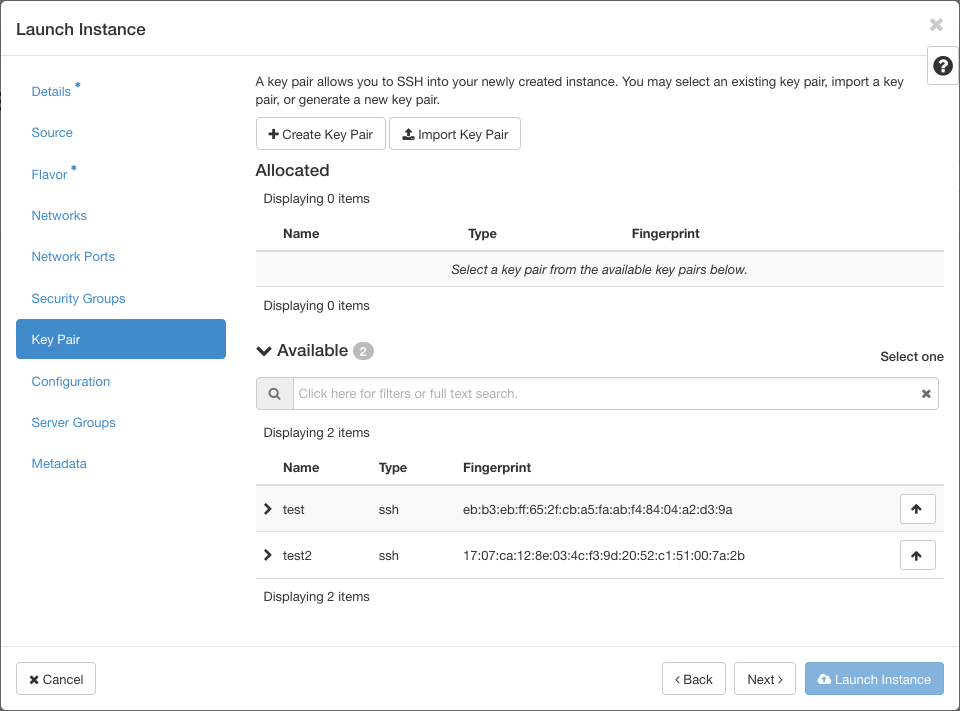
Task: Go to the Flavor step
Action: pos(50,174)
